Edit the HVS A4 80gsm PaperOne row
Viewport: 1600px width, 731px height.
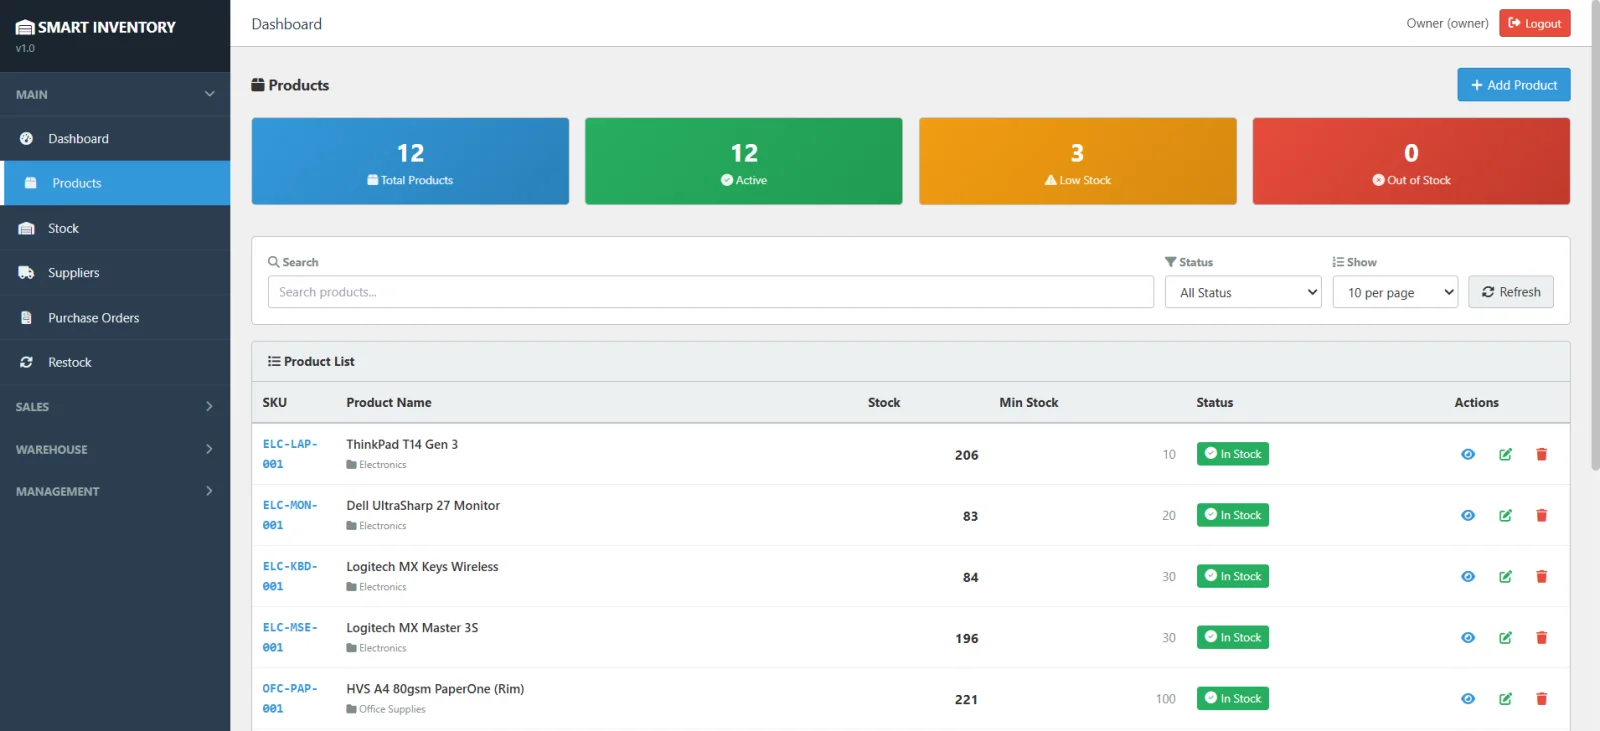tap(1505, 699)
